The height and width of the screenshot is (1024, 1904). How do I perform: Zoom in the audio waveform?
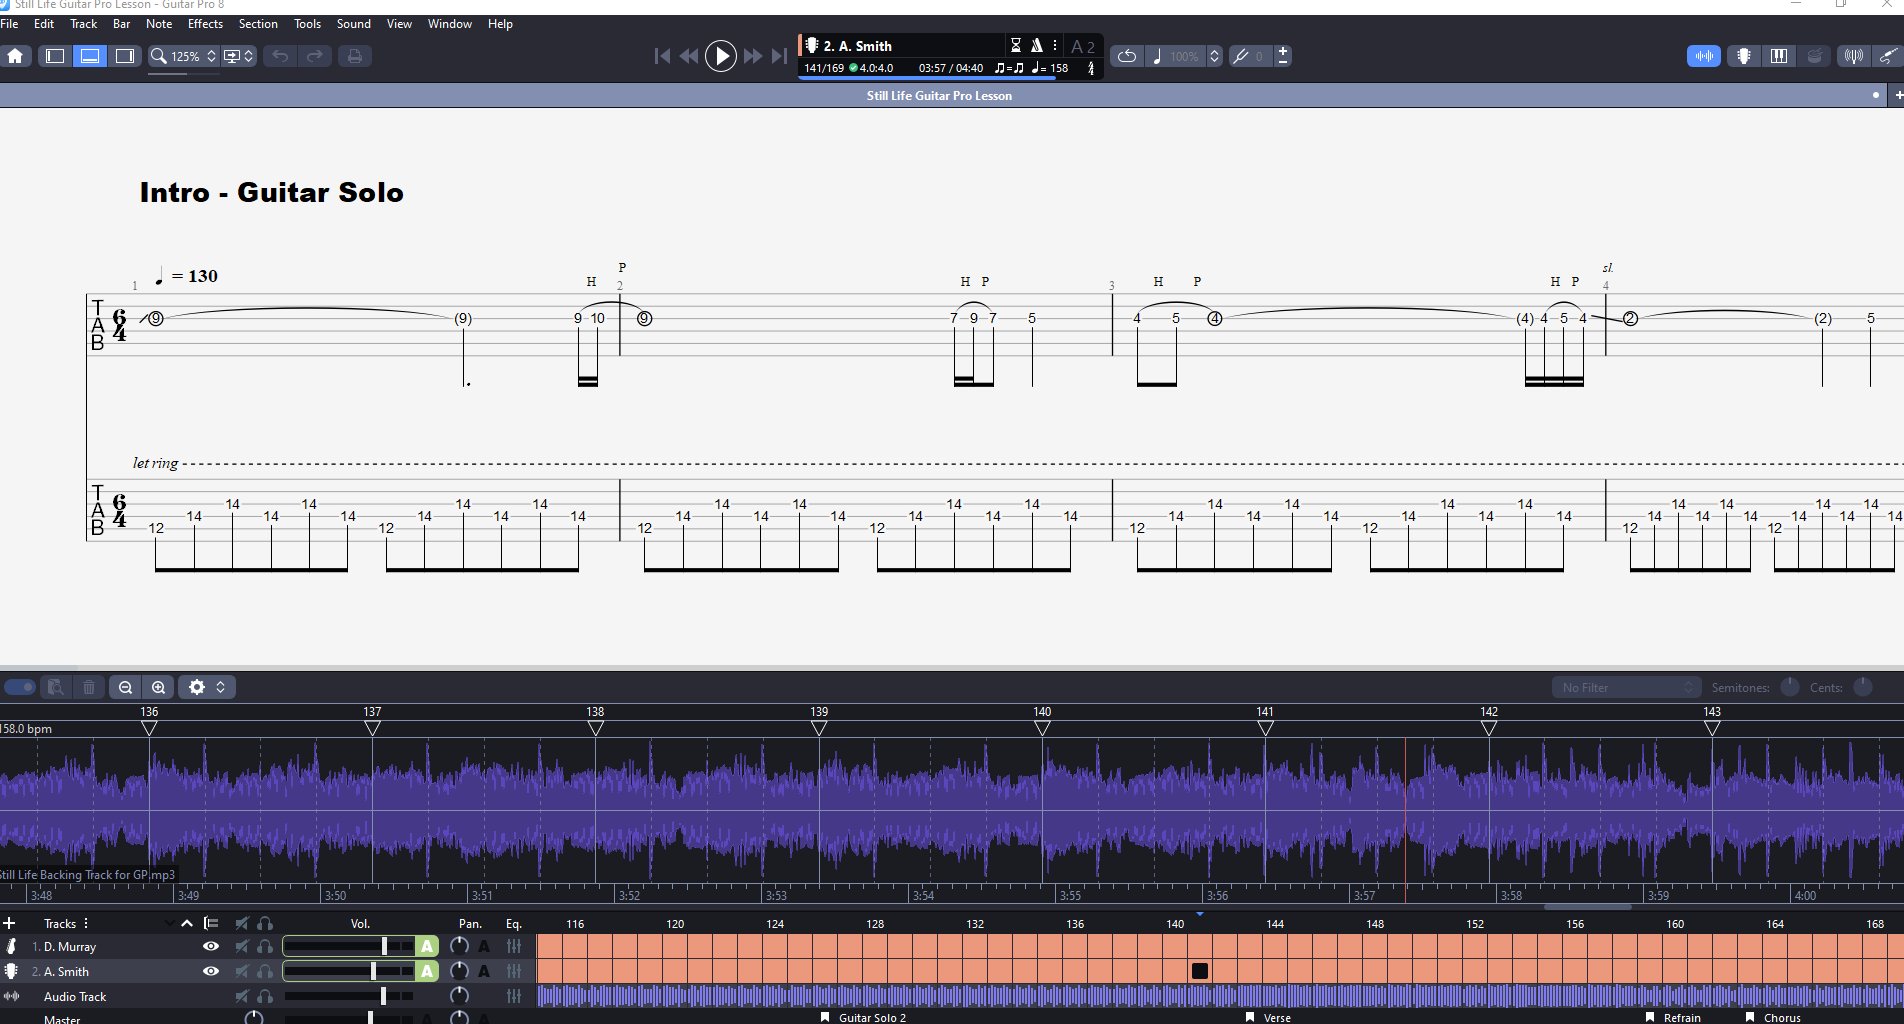point(159,687)
